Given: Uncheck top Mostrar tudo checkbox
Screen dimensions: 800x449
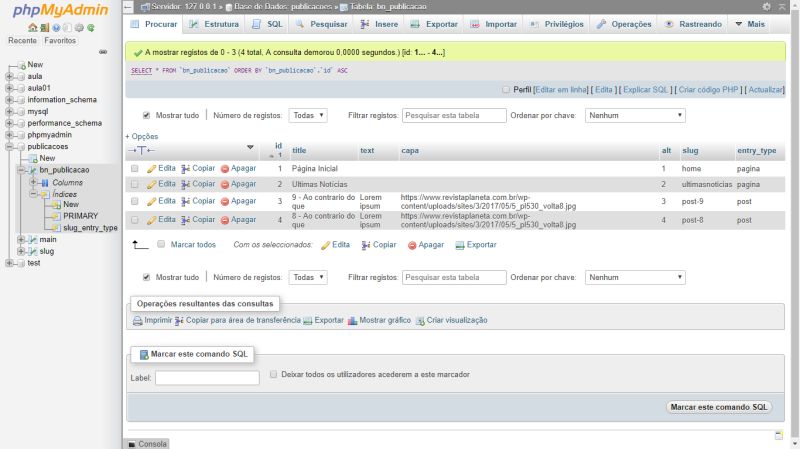Looking at the screenshot, I should (146, 115).
